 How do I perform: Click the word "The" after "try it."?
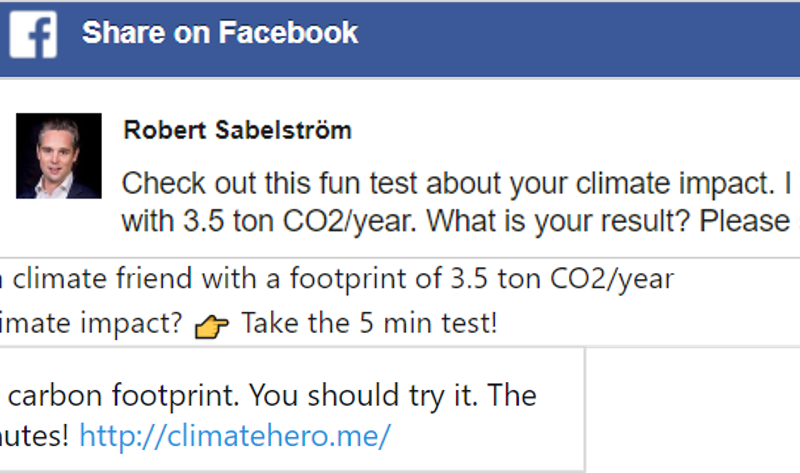click(512, 396)
